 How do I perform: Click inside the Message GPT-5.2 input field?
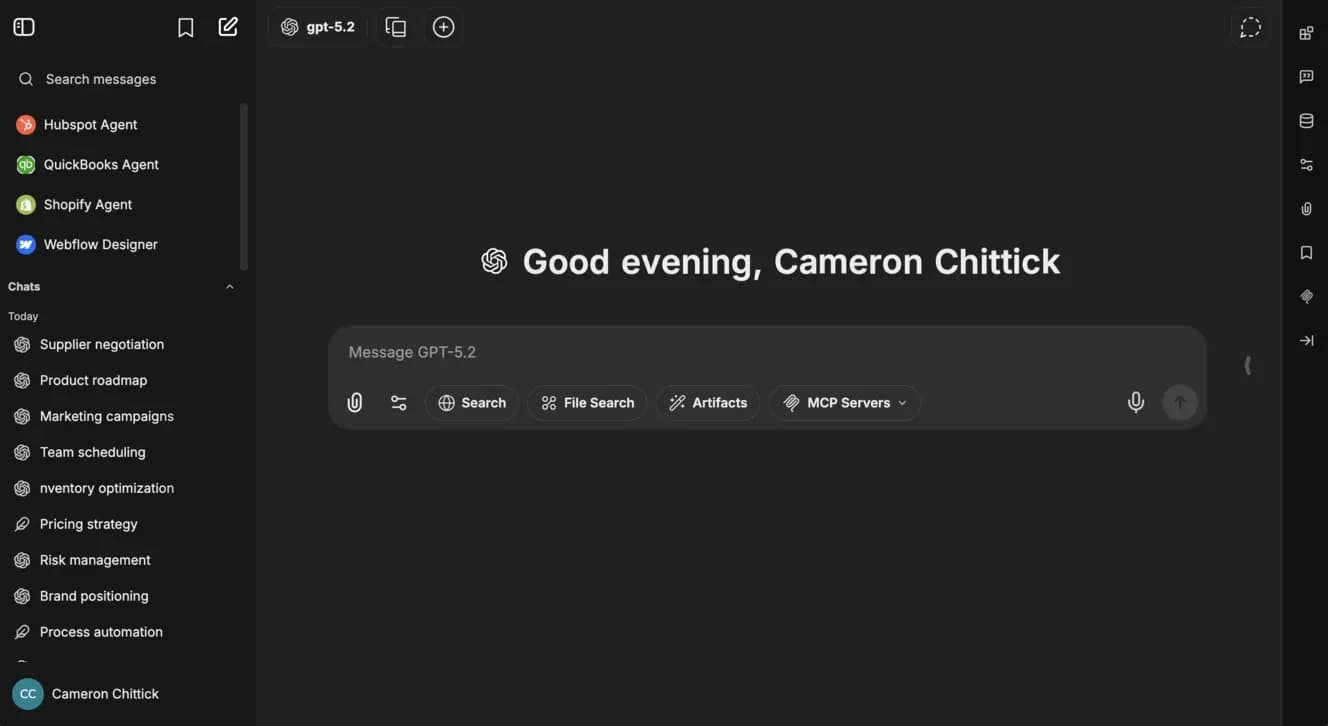pyautogui.click(x=700, y=351)
